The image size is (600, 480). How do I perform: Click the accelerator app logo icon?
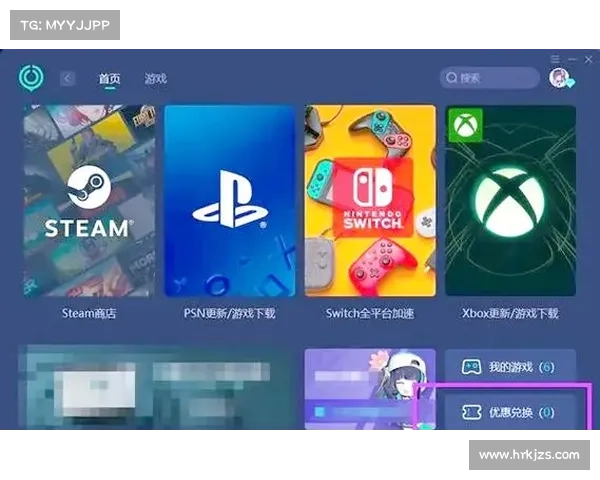tap(31, 78)
